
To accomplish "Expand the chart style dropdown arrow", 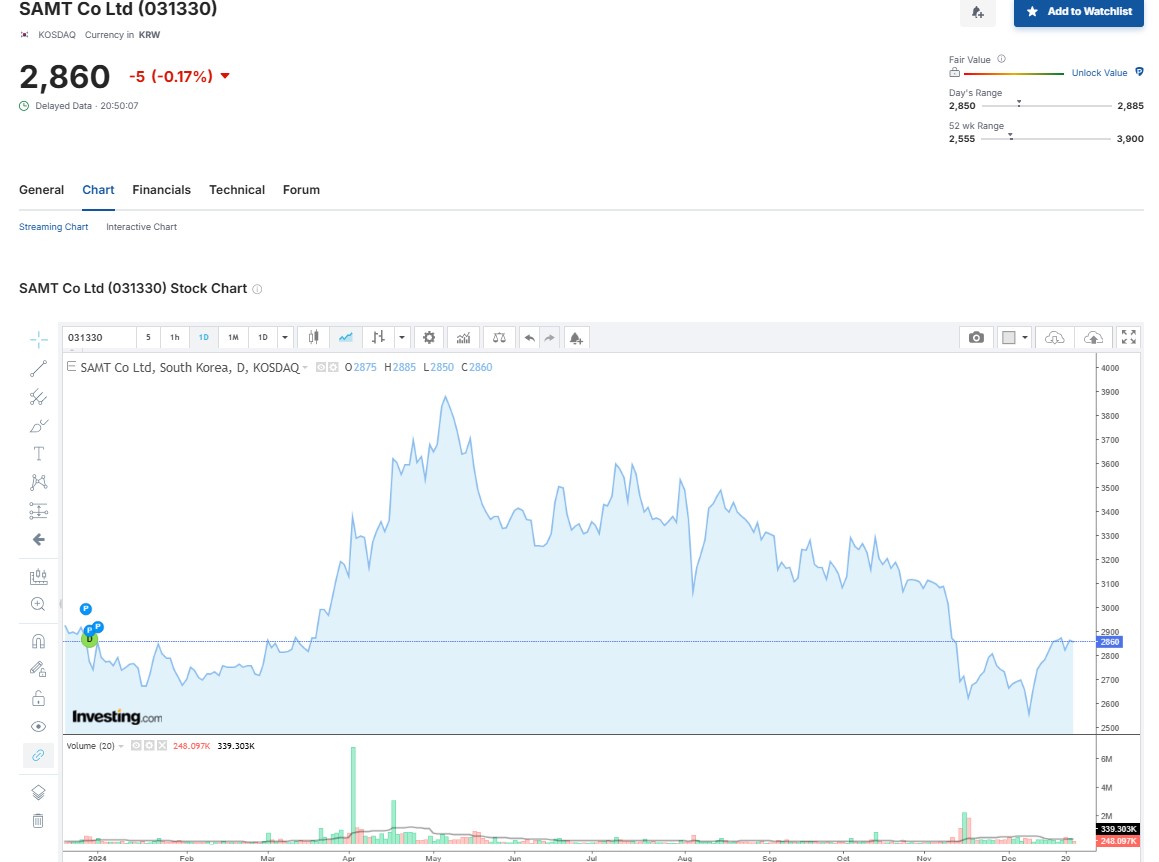I will (x=401, y=337).
